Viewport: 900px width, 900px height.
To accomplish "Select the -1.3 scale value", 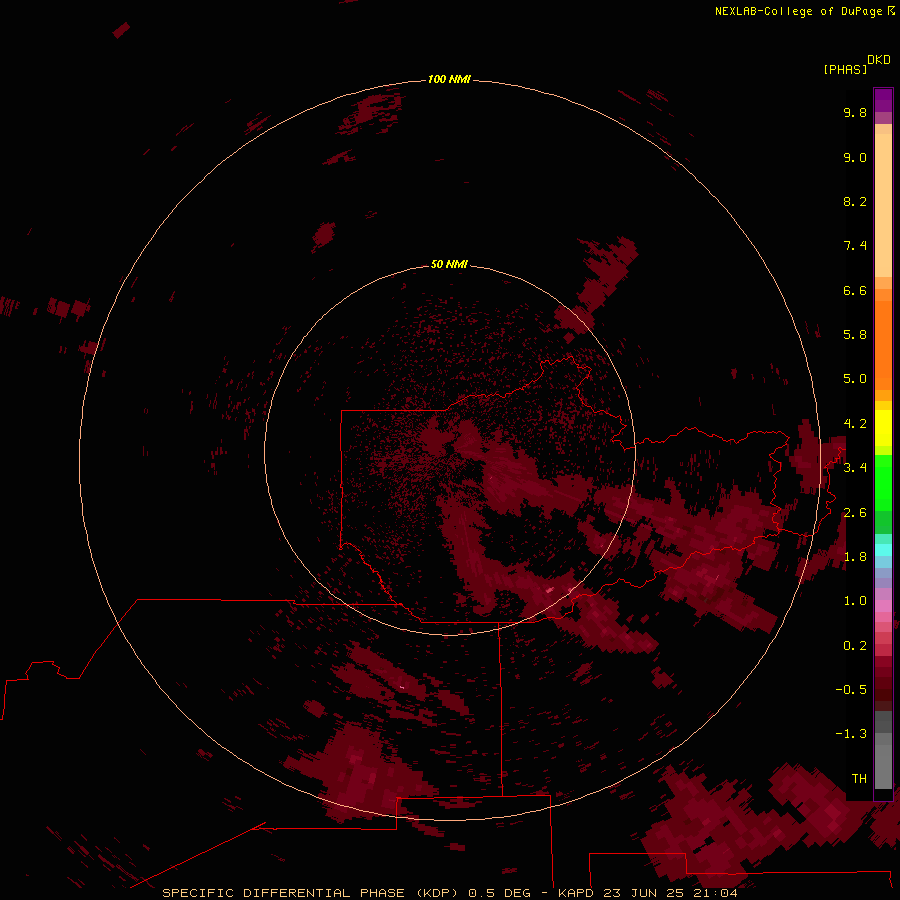I will (851, 734).
